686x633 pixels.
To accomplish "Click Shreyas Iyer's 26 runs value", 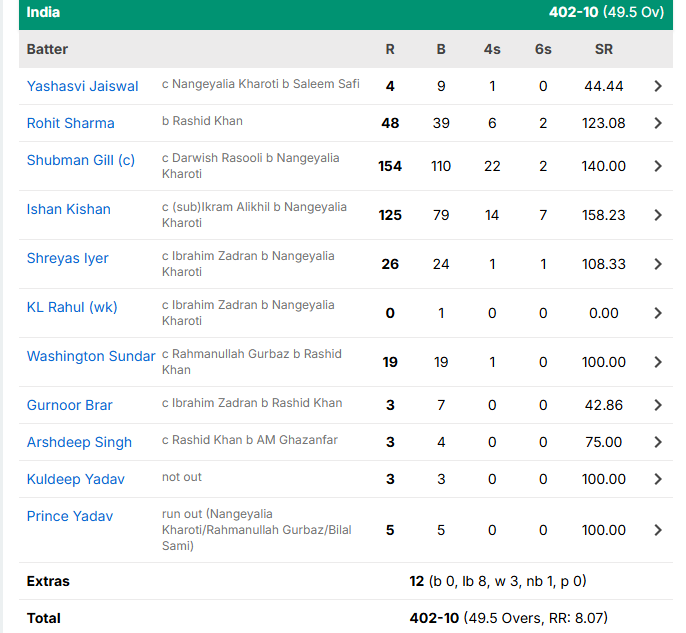I will tap(390, 264).
